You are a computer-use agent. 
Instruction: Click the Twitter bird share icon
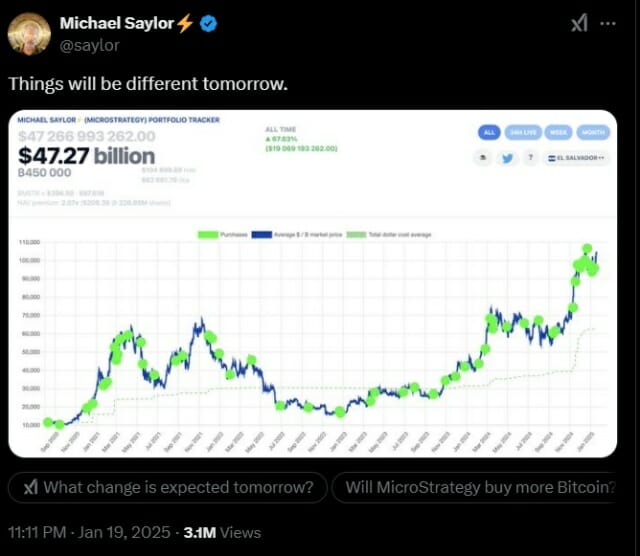tap(507, 158)
